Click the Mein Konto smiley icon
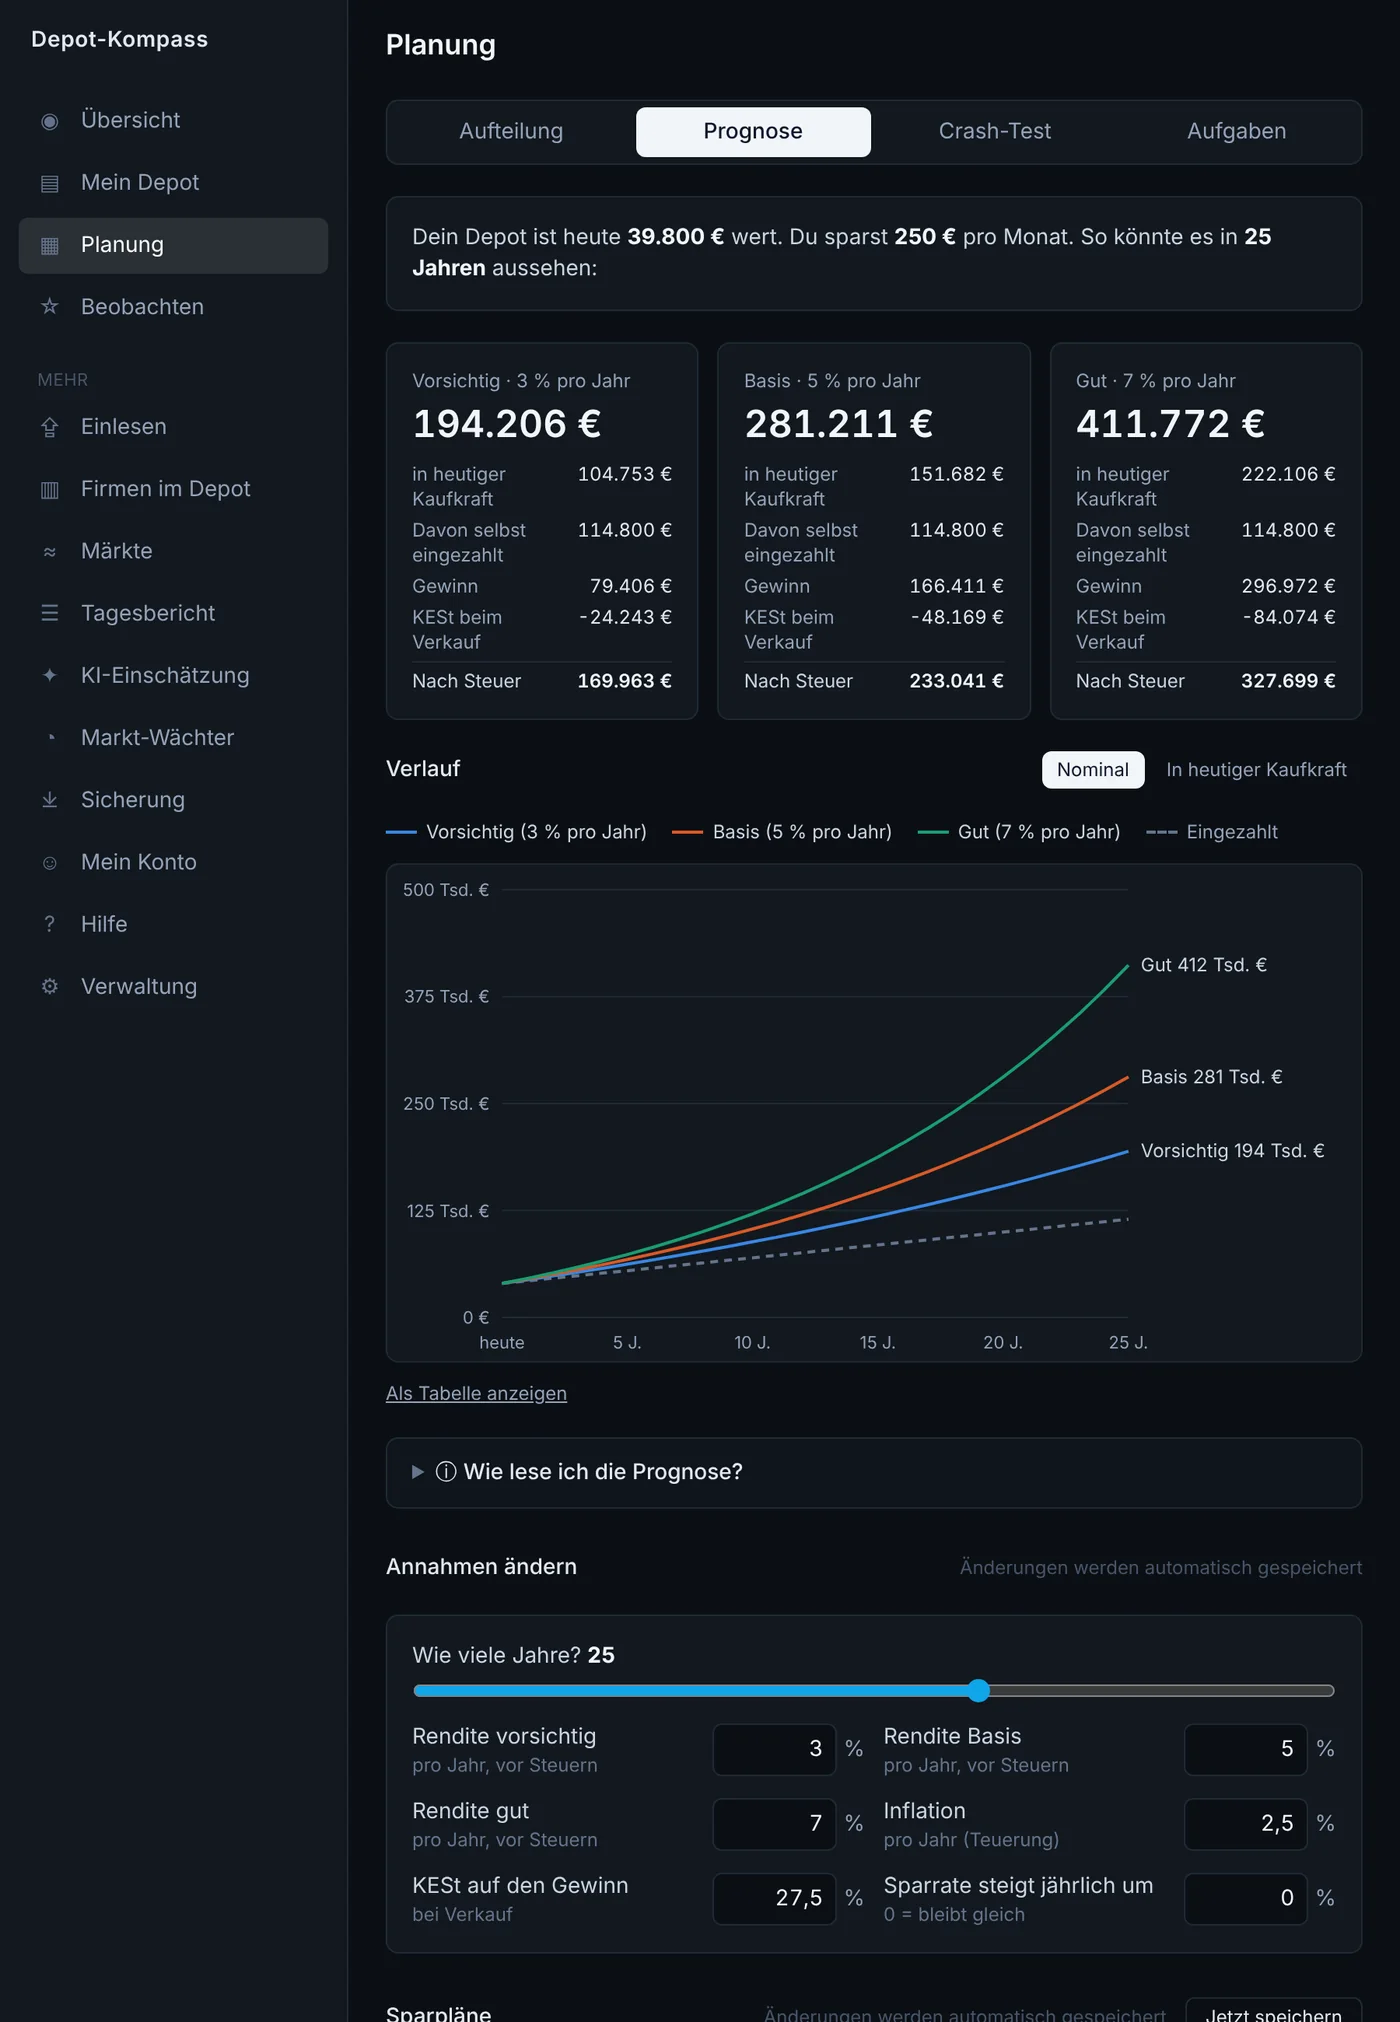This screenshot has width=1400, height=2022. (50, 862)
